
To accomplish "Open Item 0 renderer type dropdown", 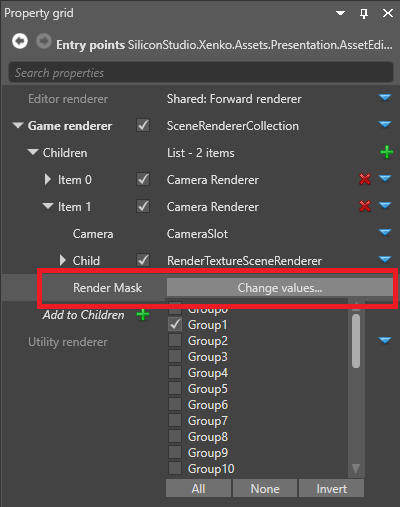I will click(x=385, y=178).
